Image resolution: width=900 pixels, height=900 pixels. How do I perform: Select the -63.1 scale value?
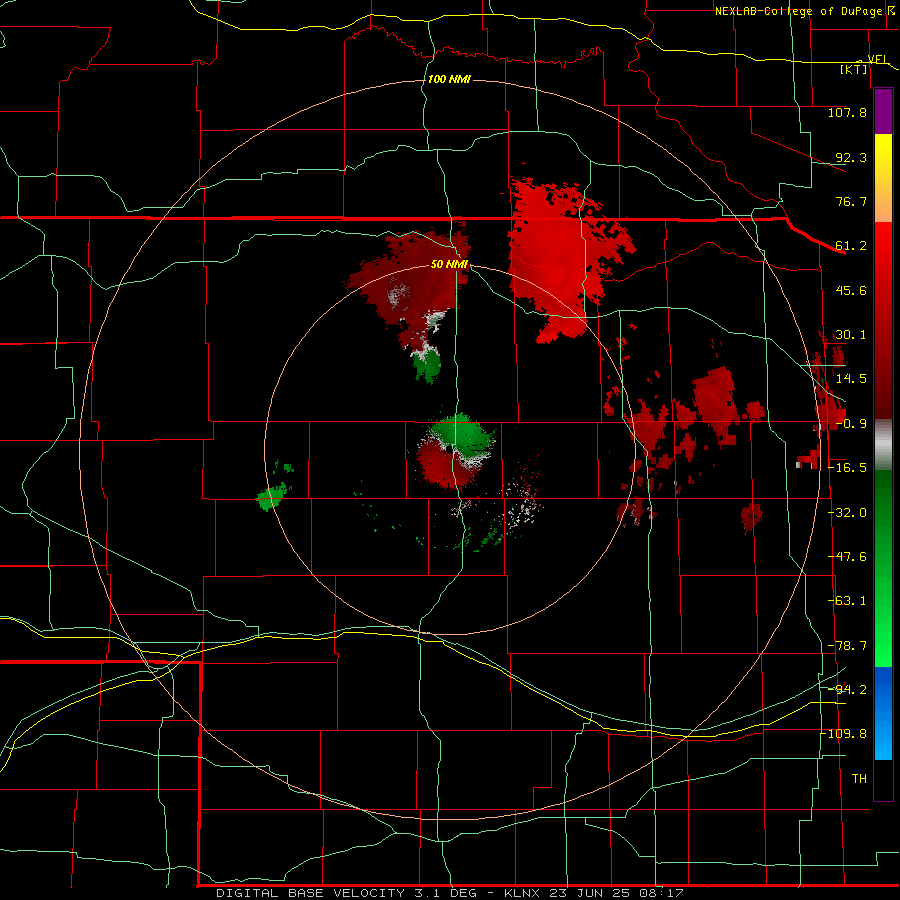(847, 601)
